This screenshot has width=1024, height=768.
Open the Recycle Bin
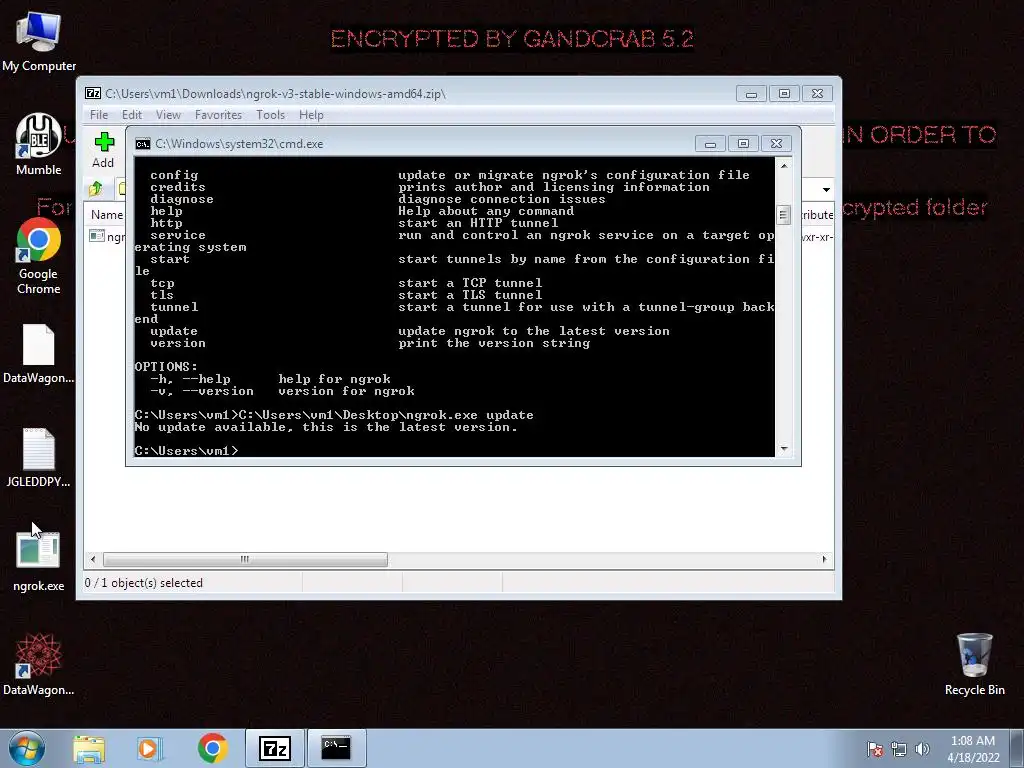974,664
